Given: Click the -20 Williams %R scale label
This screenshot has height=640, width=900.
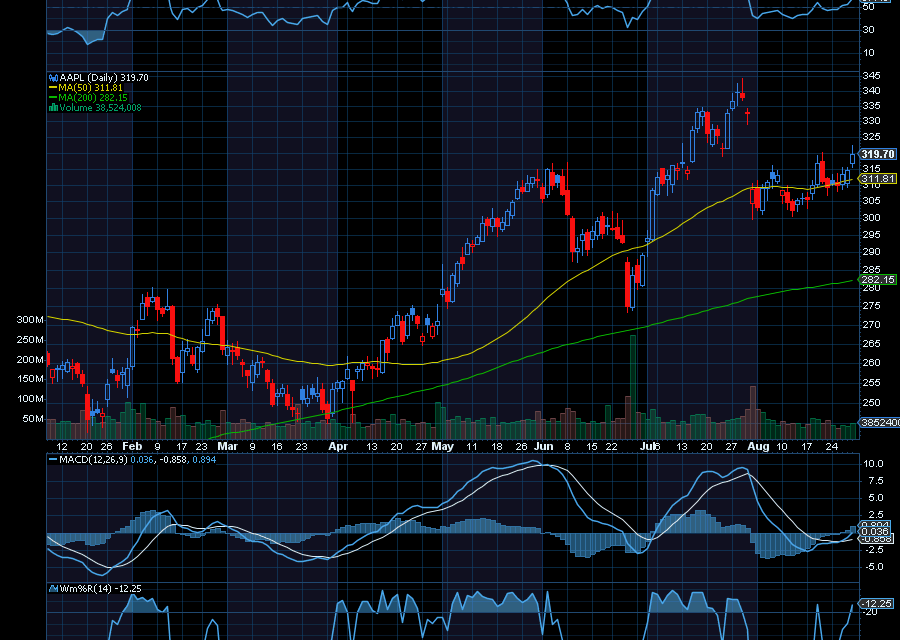Looking at the screenshot, I should coord(872,612).
